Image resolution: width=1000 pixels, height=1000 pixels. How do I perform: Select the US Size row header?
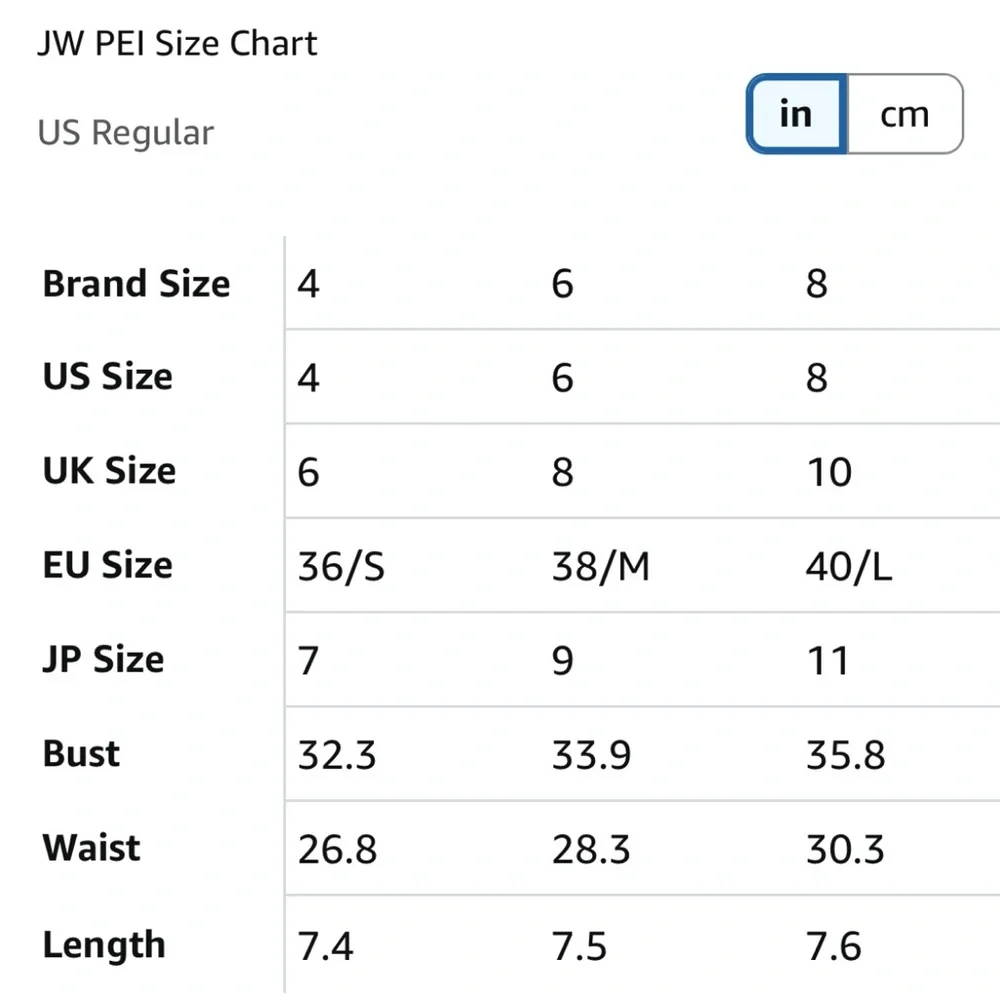[108, 377]
